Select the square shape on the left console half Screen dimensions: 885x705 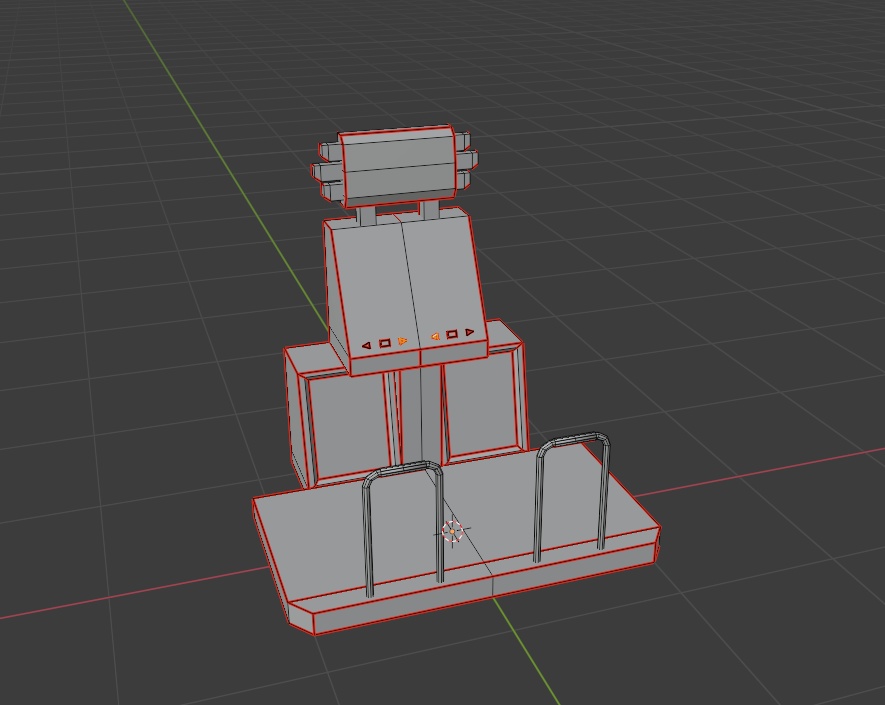385,343
